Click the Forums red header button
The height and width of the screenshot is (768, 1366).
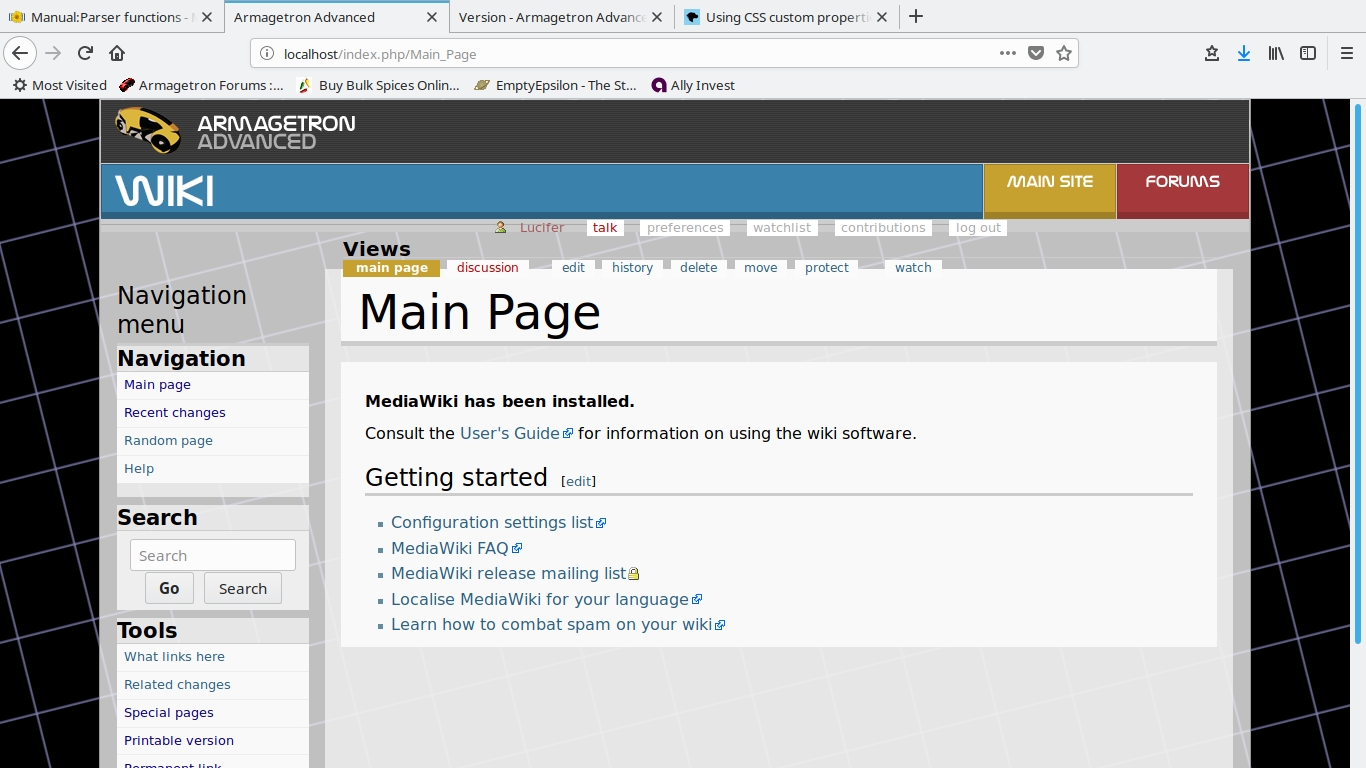pos(1182,182)
